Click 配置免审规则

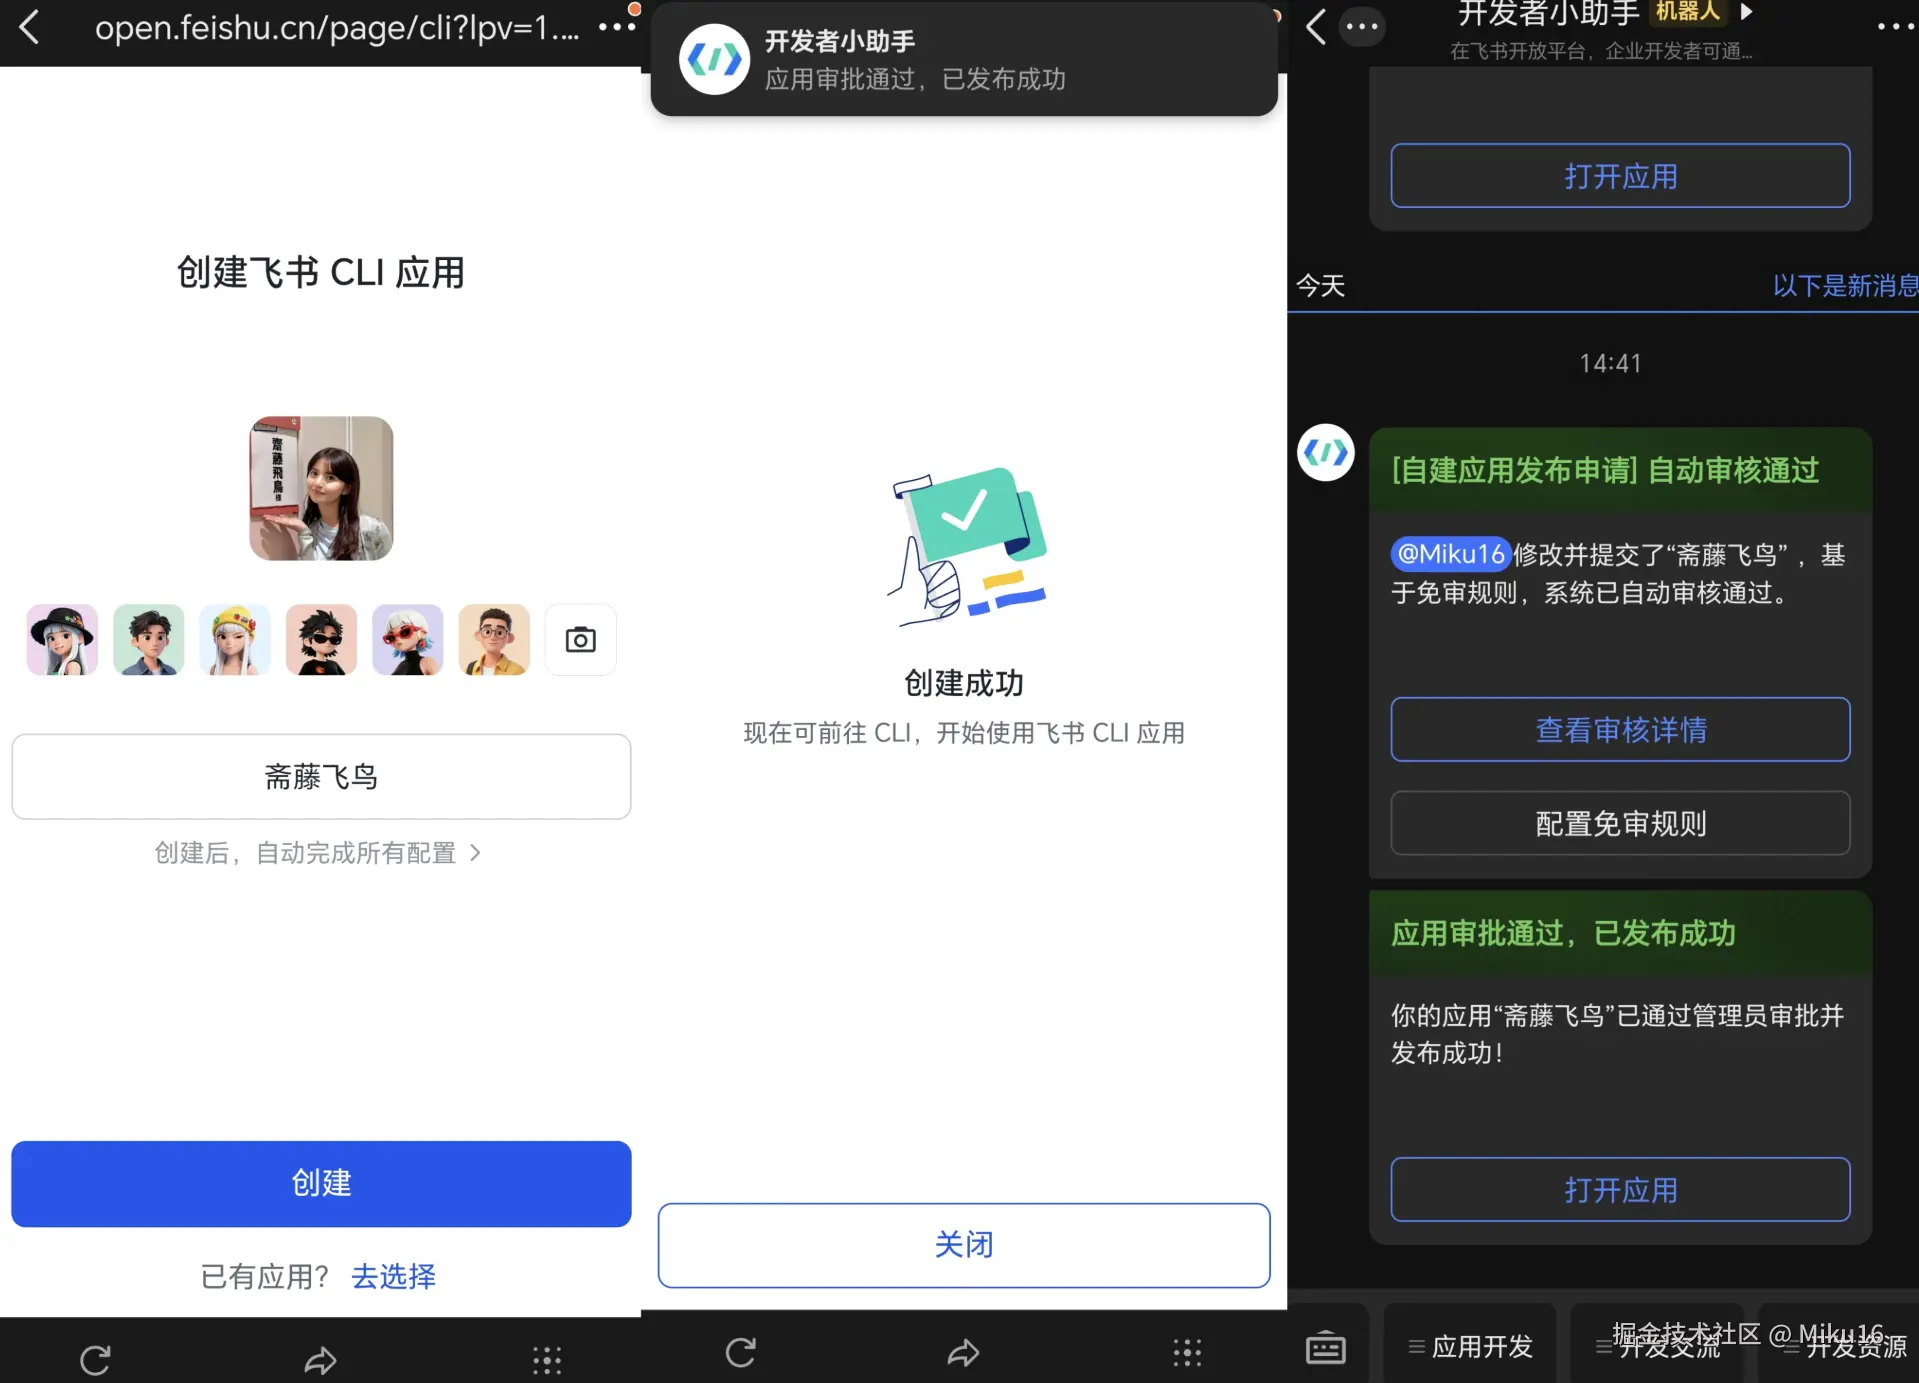(1620, 824)
